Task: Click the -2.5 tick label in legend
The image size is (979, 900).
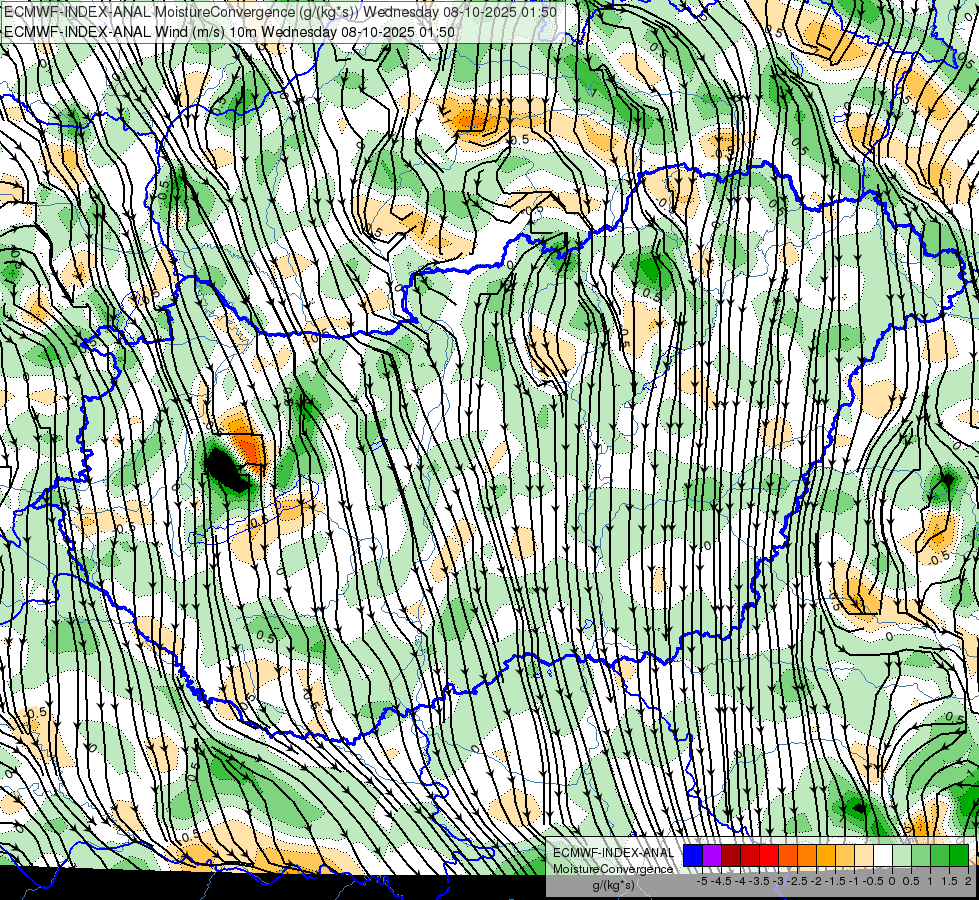Action: tap(797, 881)
